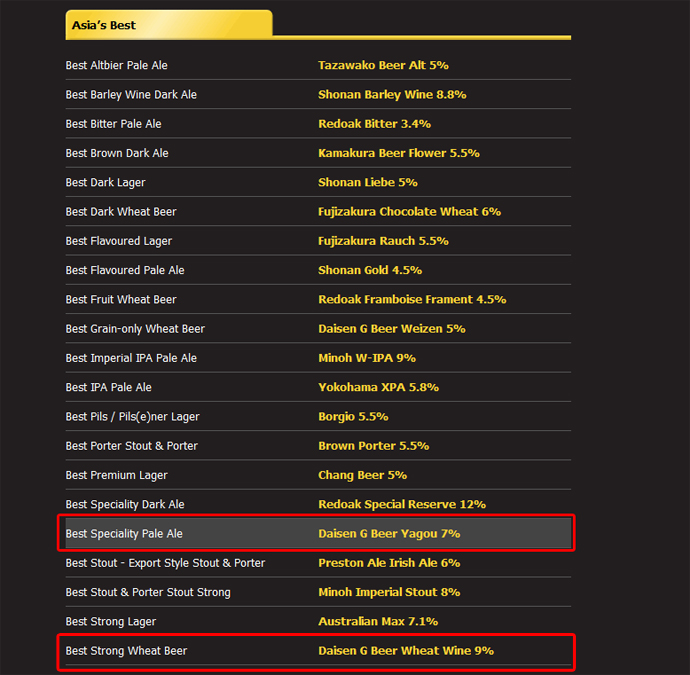Viewport: 690px width, 675px height.
Task: Select the Best Speciality Pale Ale text
Action: (x=124, y=534)
